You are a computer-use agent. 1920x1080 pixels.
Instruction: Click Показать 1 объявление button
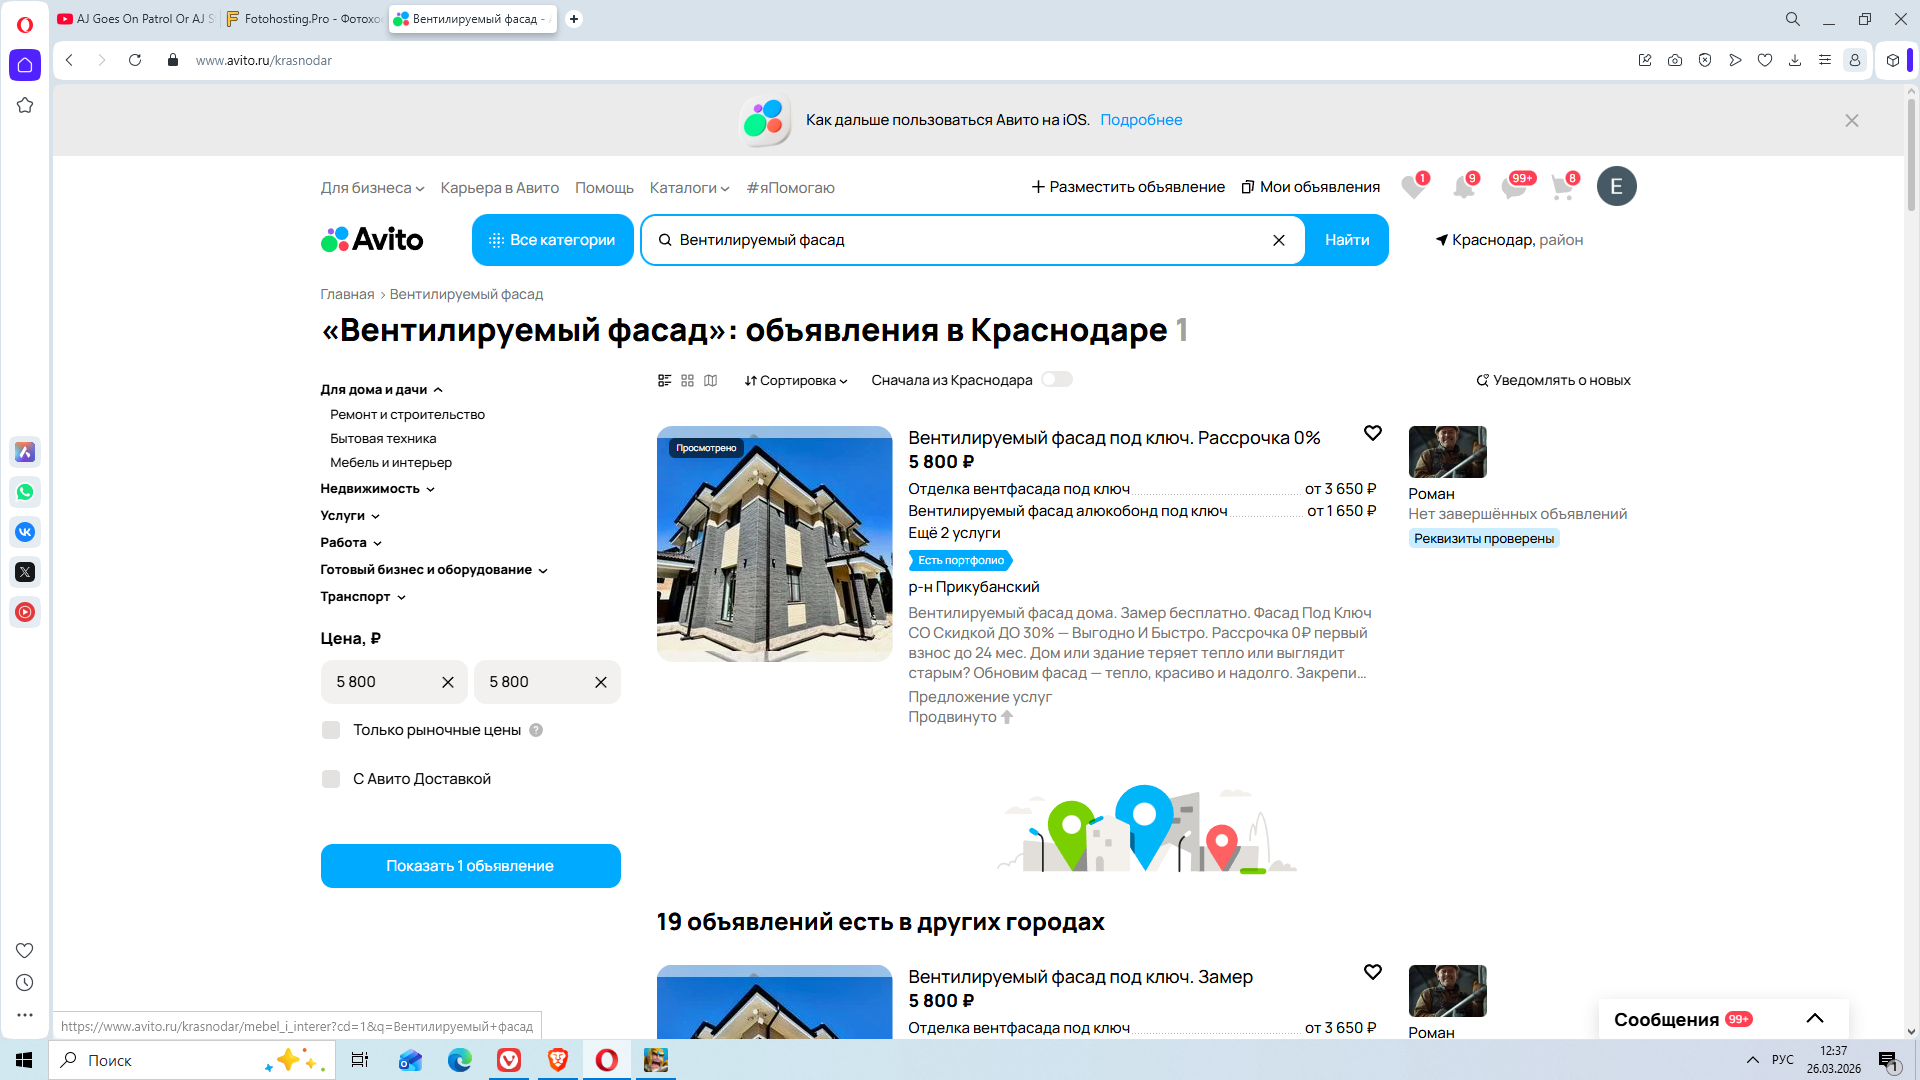[470, 866]
